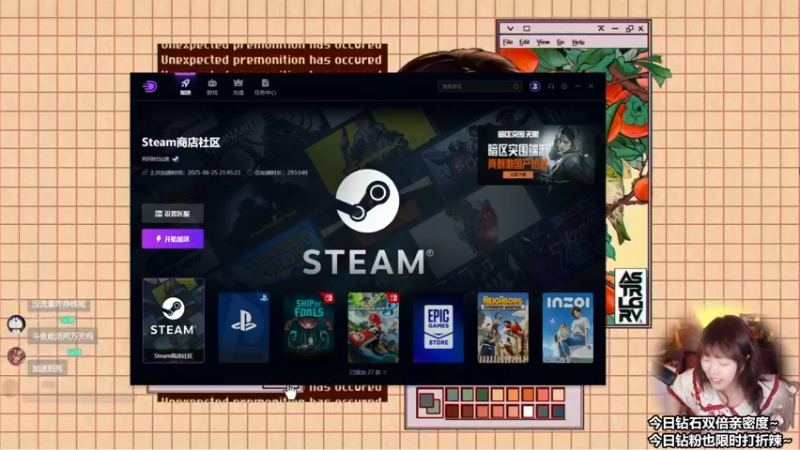Click the verified check badge under title
The width and height of the screenshot is (800, 450).
tap(176, 159)
